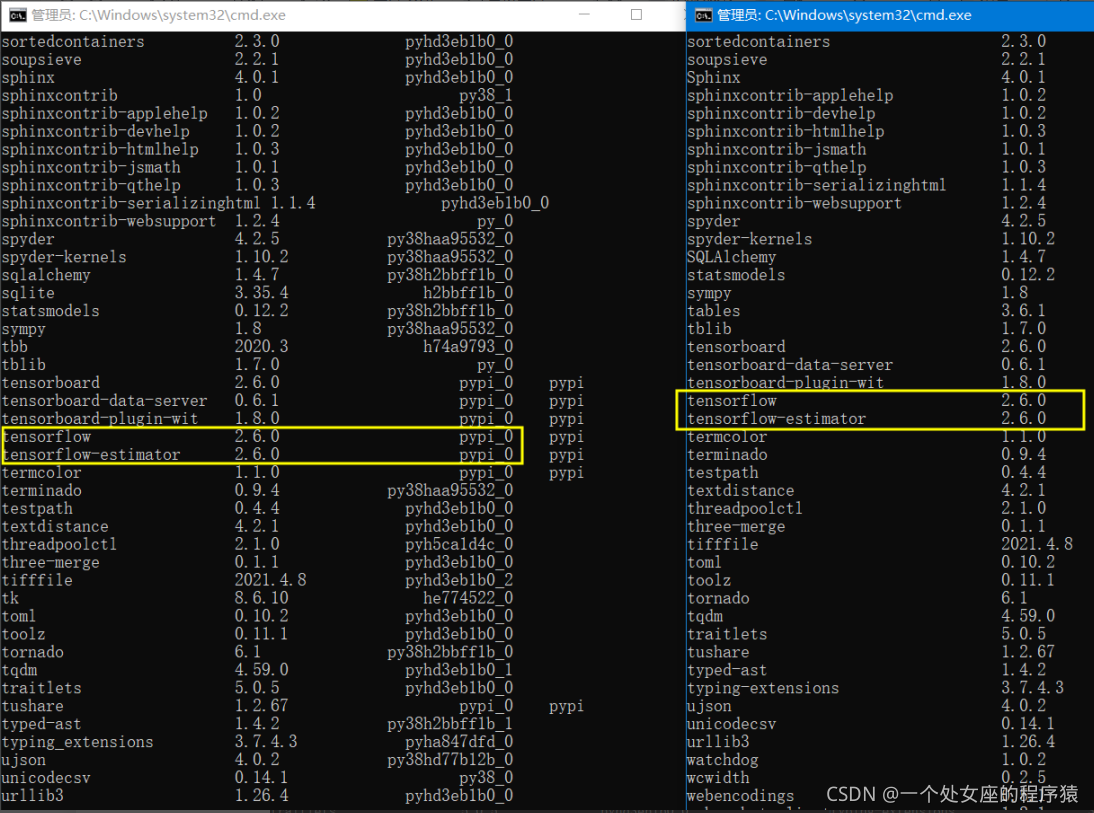Select 'typing-extensions' in the right window
This screenshot has width=1094, height=813.
pos(763,688)
